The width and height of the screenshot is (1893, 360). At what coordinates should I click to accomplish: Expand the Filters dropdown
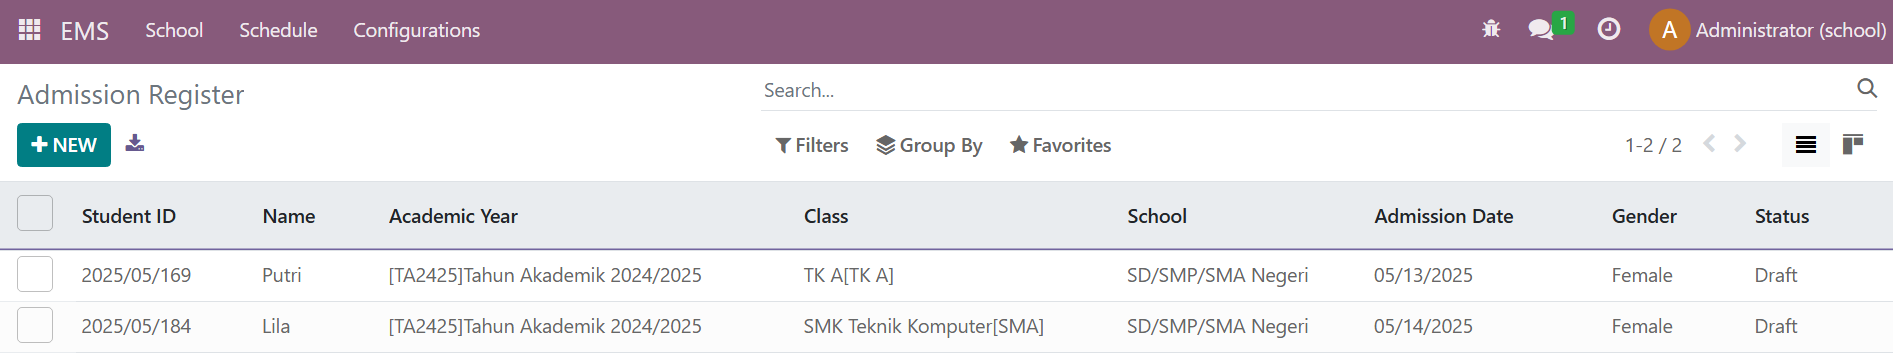coord(812,145)
